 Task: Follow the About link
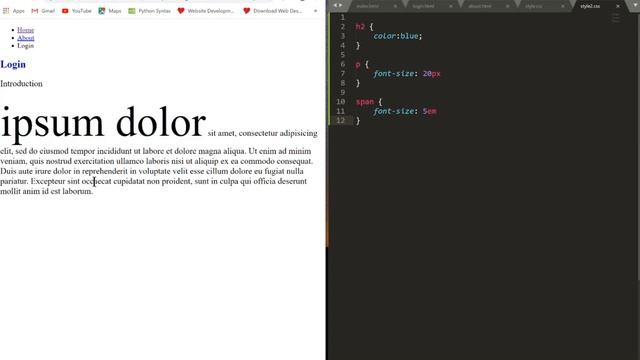tap(25, 38)
